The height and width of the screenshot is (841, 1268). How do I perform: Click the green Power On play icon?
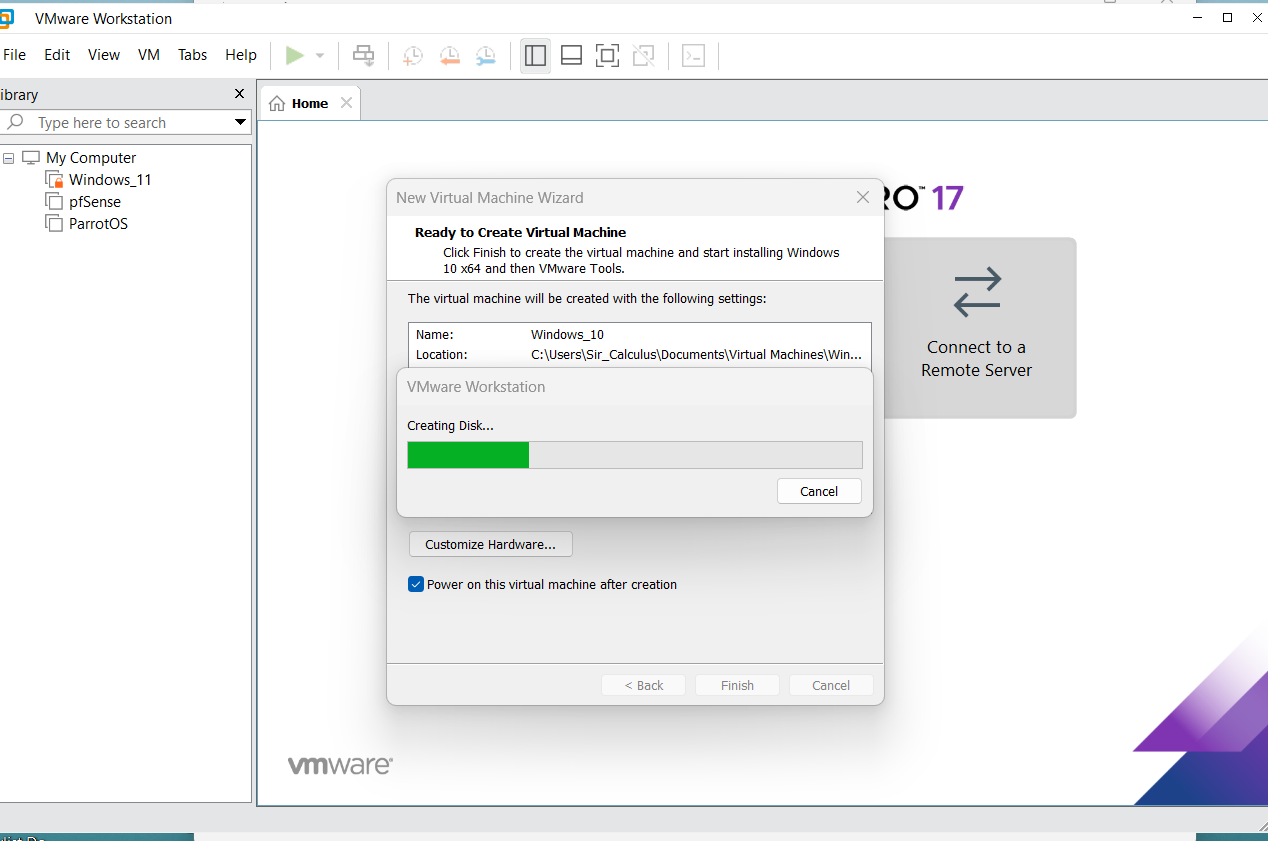tap(294, 56)
